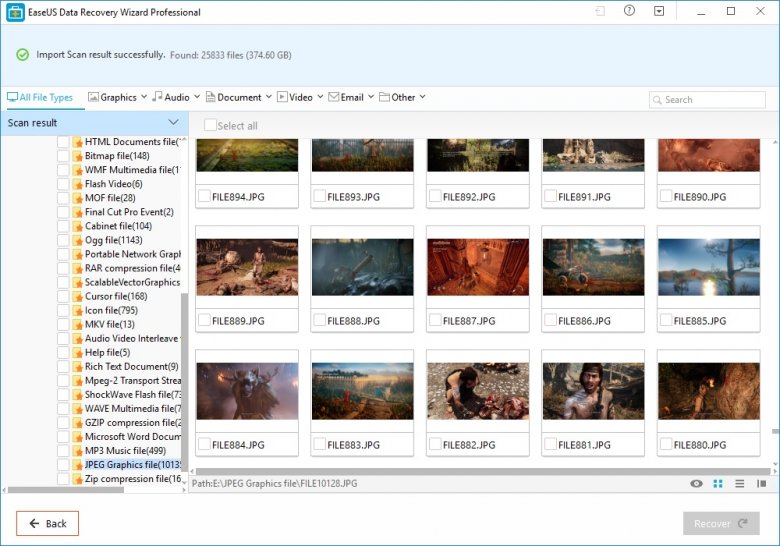Viewport: 780px width, 546px height.
Task: Click the EaseUS app logo icon
Action: (x=15, y=12)
